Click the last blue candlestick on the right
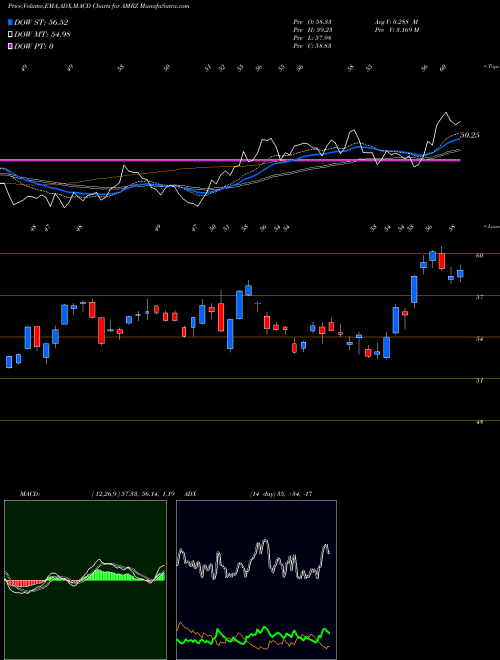Viewport: 500px width, 660px height. pyautogui.click(x=460, y=274)
